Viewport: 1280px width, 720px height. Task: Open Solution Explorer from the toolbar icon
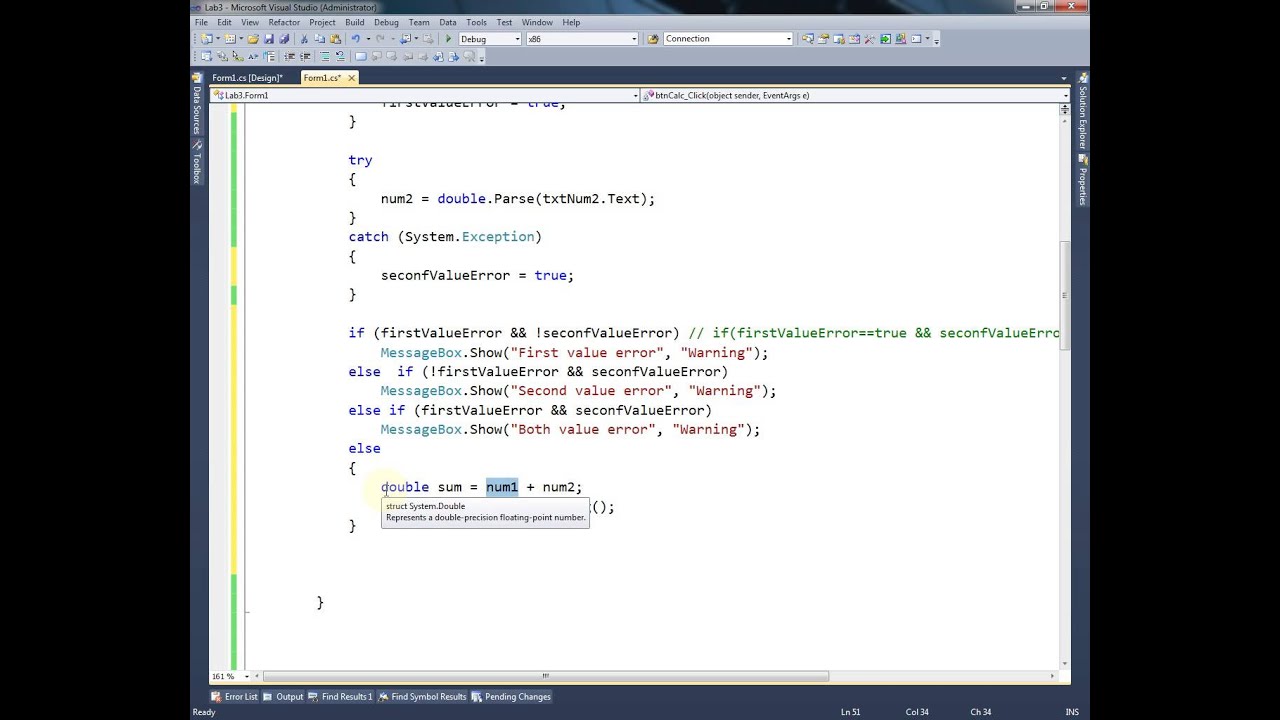pyautogui.click(x=808, y=39)
